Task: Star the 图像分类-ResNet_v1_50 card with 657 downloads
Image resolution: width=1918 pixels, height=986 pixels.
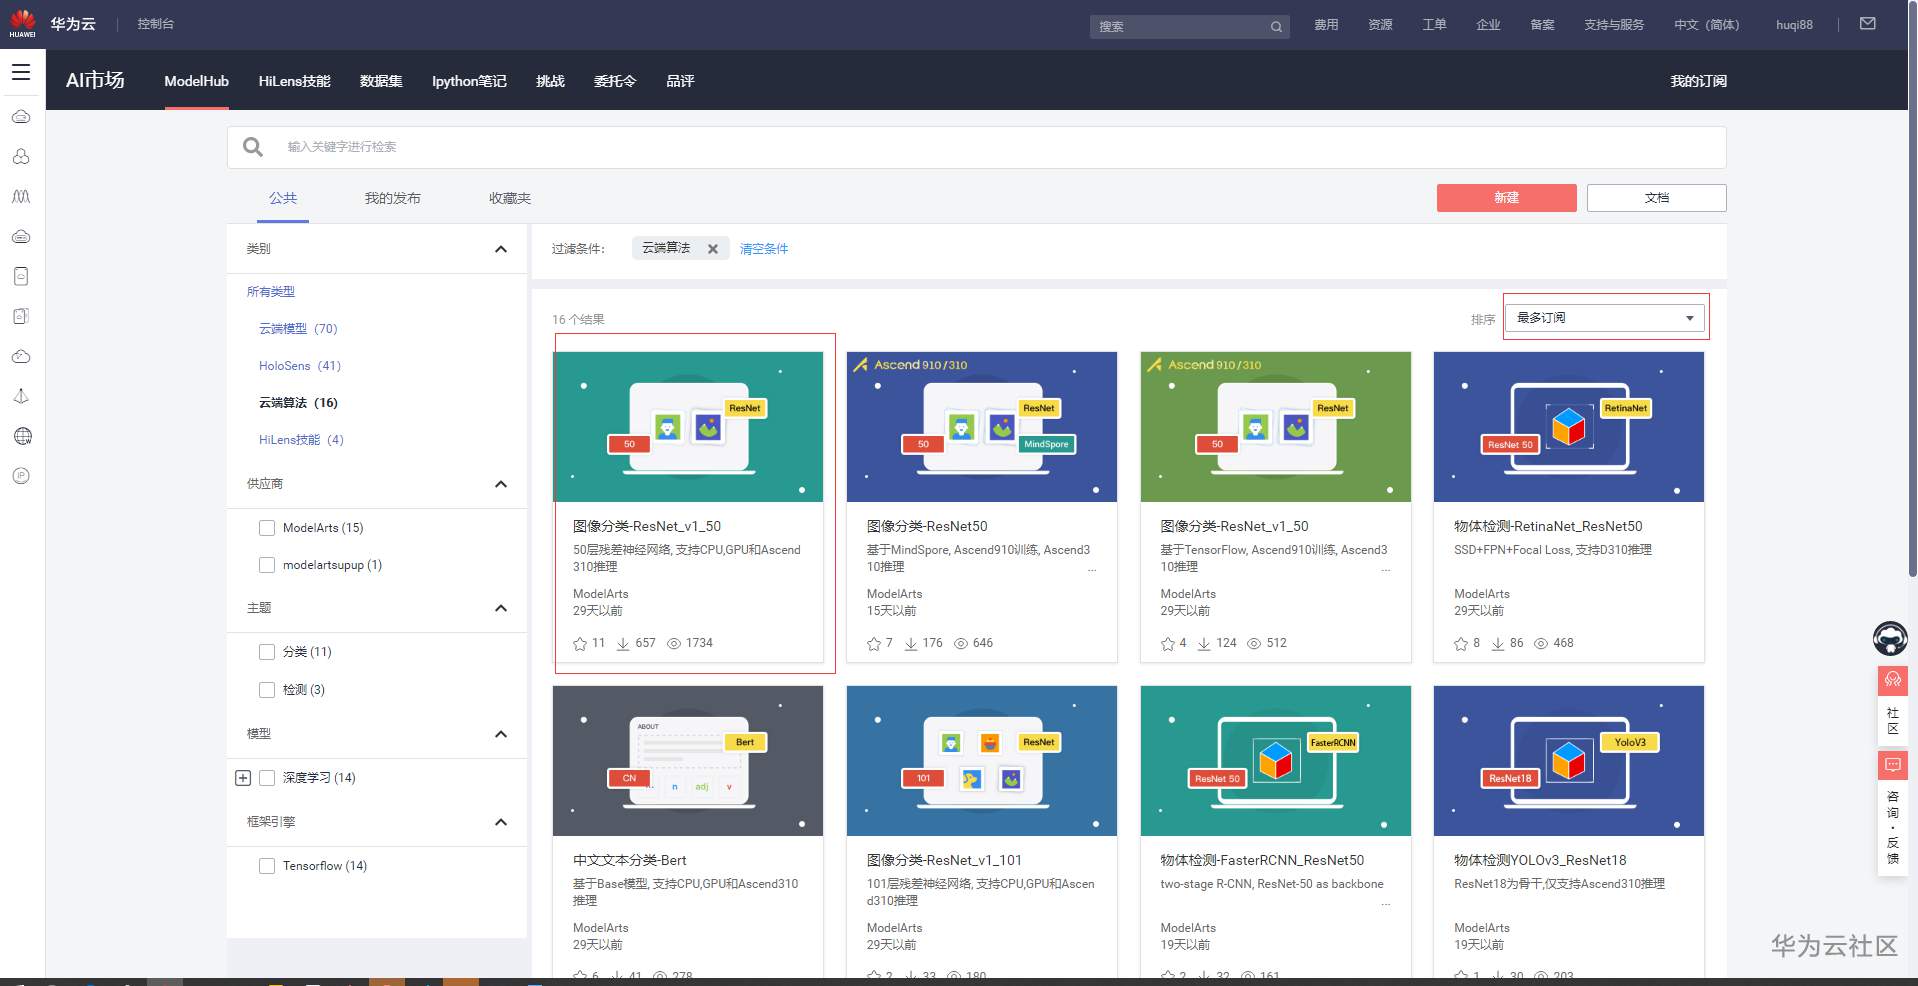Action: point(580,644)
